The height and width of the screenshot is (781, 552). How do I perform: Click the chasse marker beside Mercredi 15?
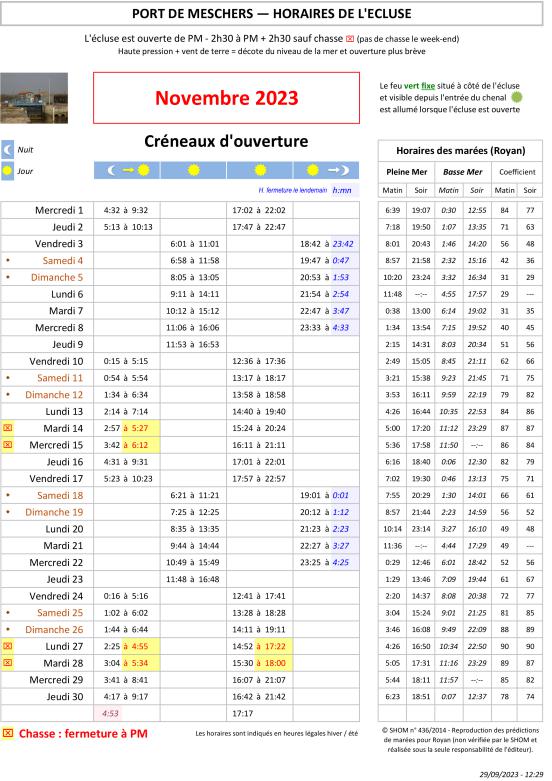(x=7, y=445)
